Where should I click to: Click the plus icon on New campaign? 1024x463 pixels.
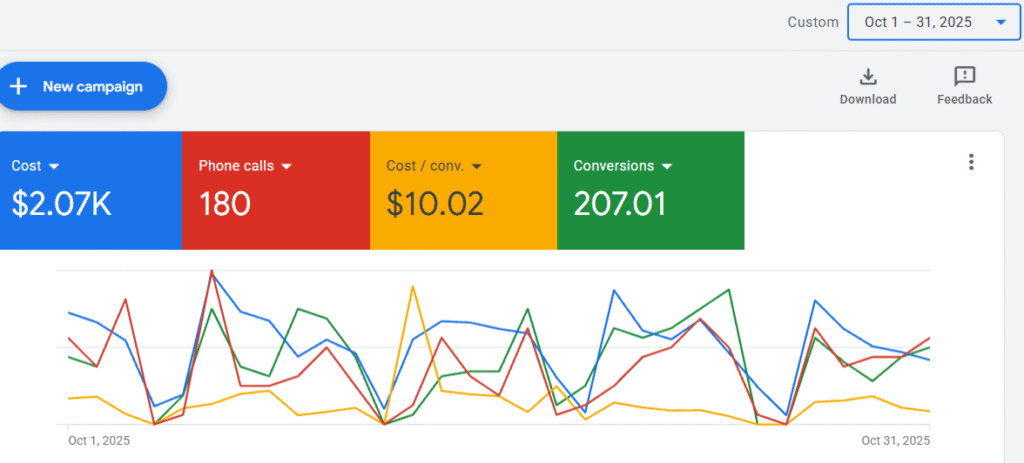coord(18,86)
